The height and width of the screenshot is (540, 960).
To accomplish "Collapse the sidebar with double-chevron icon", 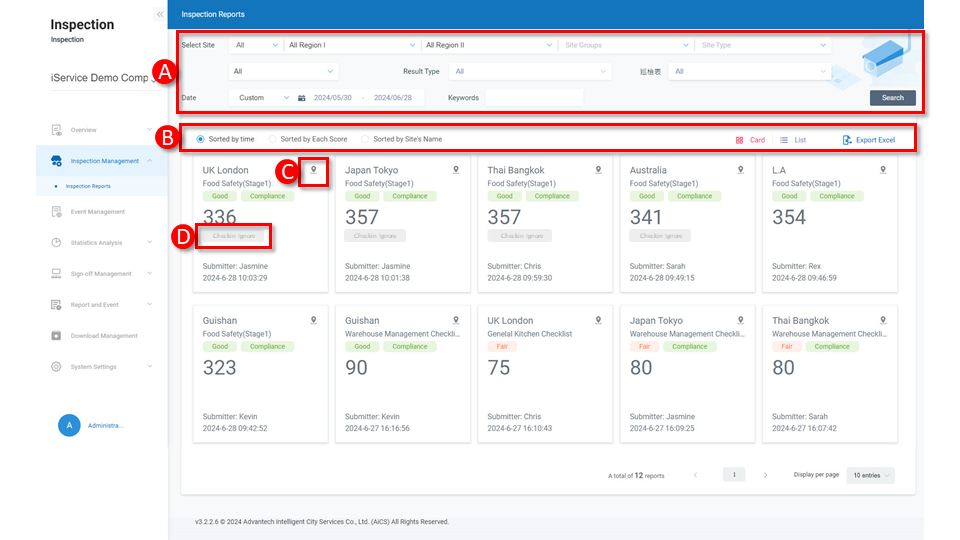I will [x=160, y=14].
